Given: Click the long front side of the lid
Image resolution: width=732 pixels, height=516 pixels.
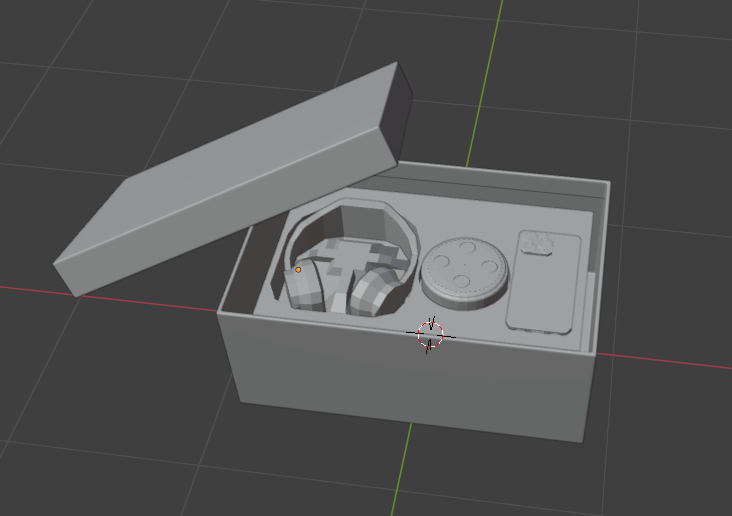Looking at the screenshot, I should point(230,235).
